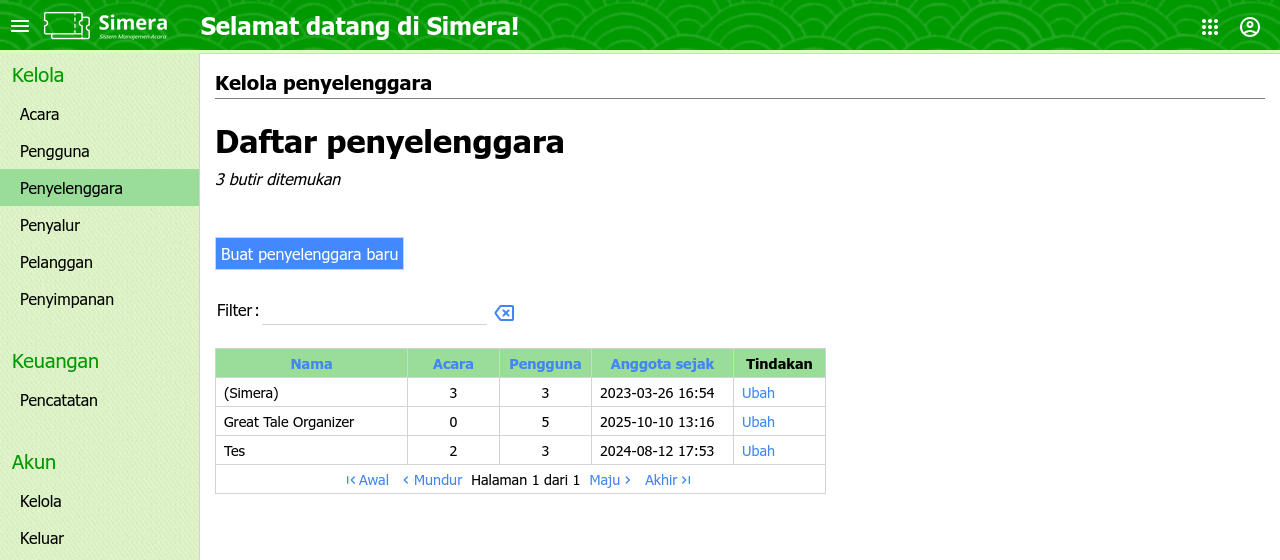Click Buat penyelenggara baru button
This screenshot has width=1280, height=560.
click(309, 254)
